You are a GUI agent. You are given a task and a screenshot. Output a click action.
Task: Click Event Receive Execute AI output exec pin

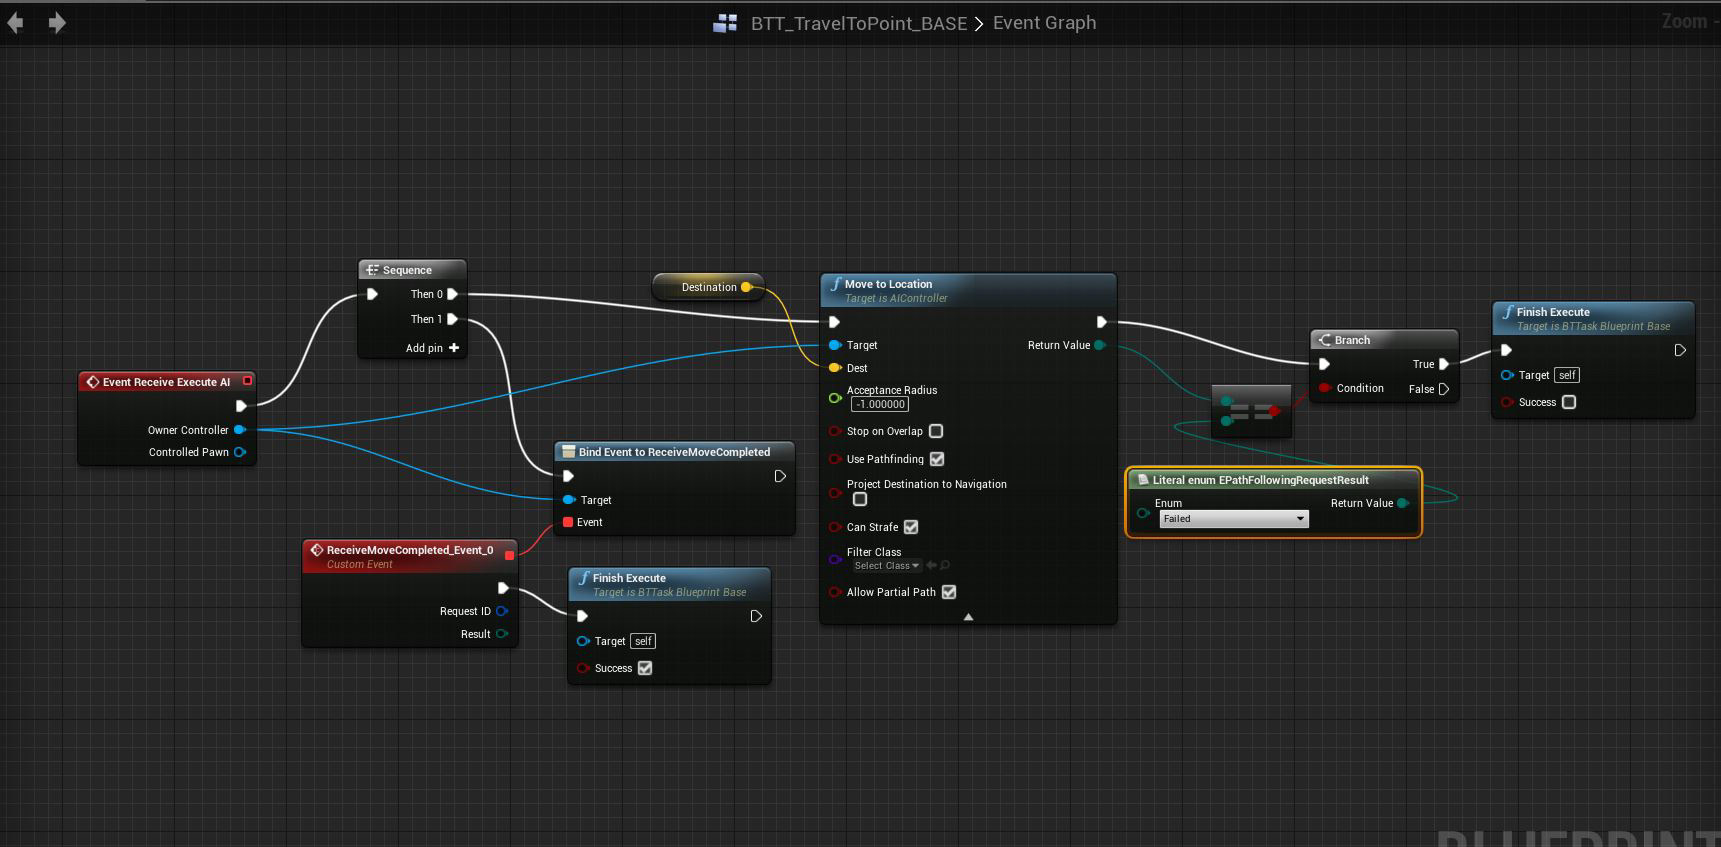click(241, 406)
